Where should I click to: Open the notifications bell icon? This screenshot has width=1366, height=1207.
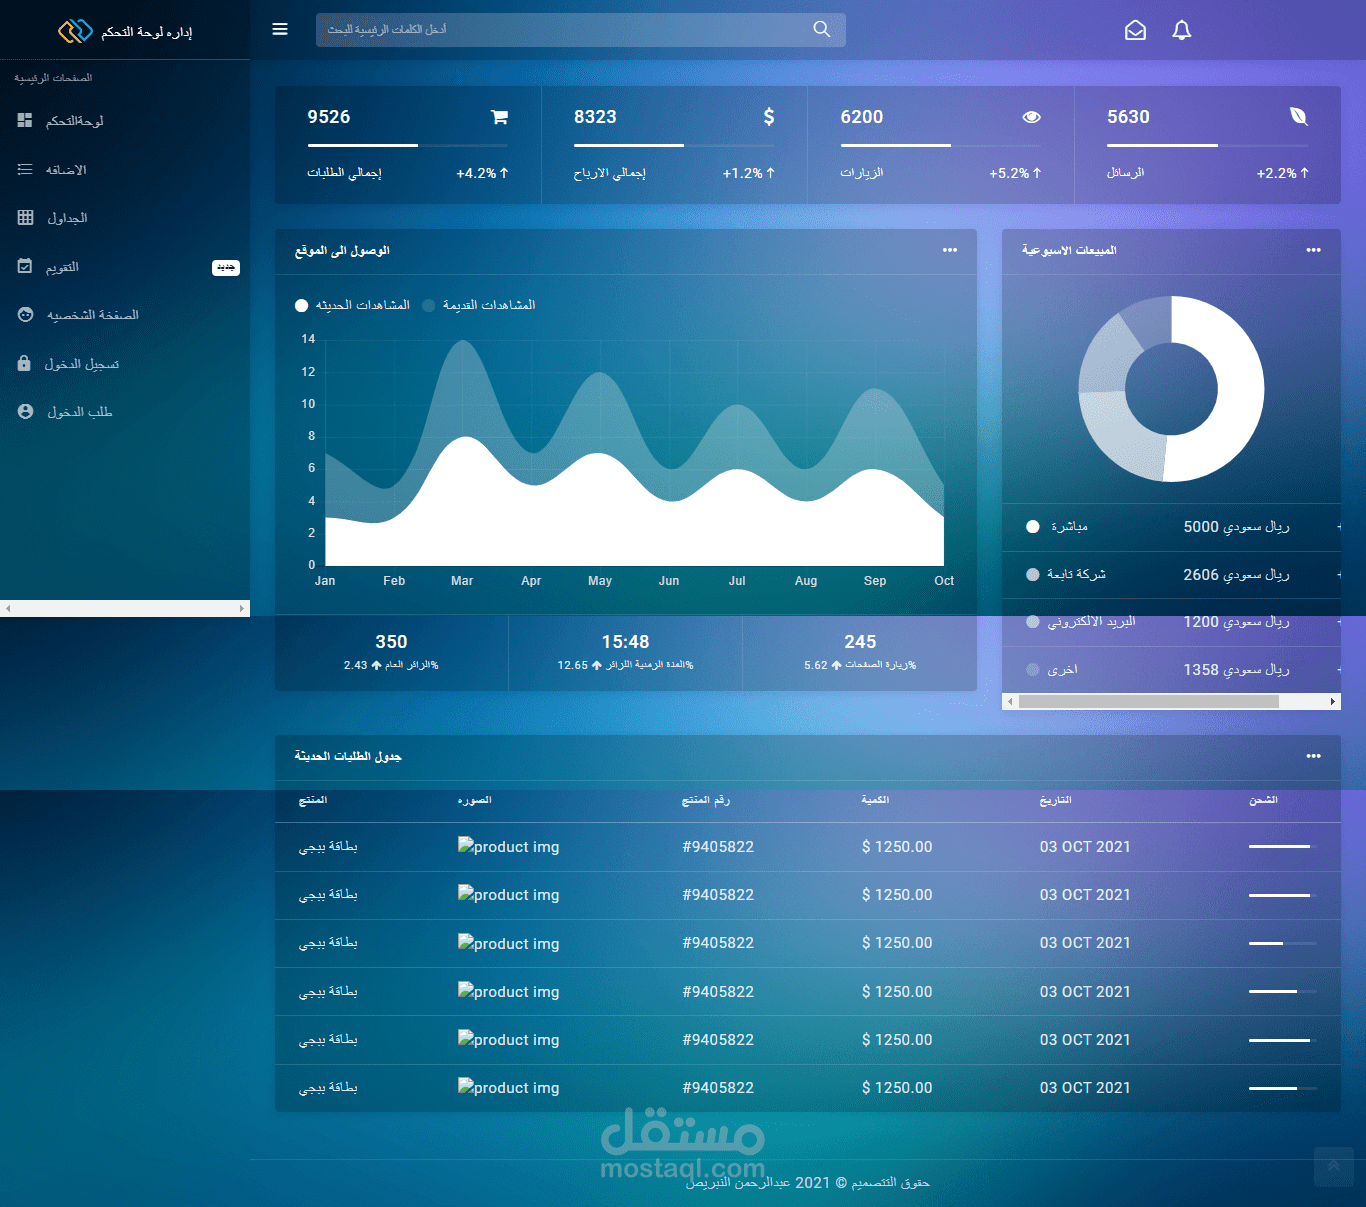tap(1182, 31)
